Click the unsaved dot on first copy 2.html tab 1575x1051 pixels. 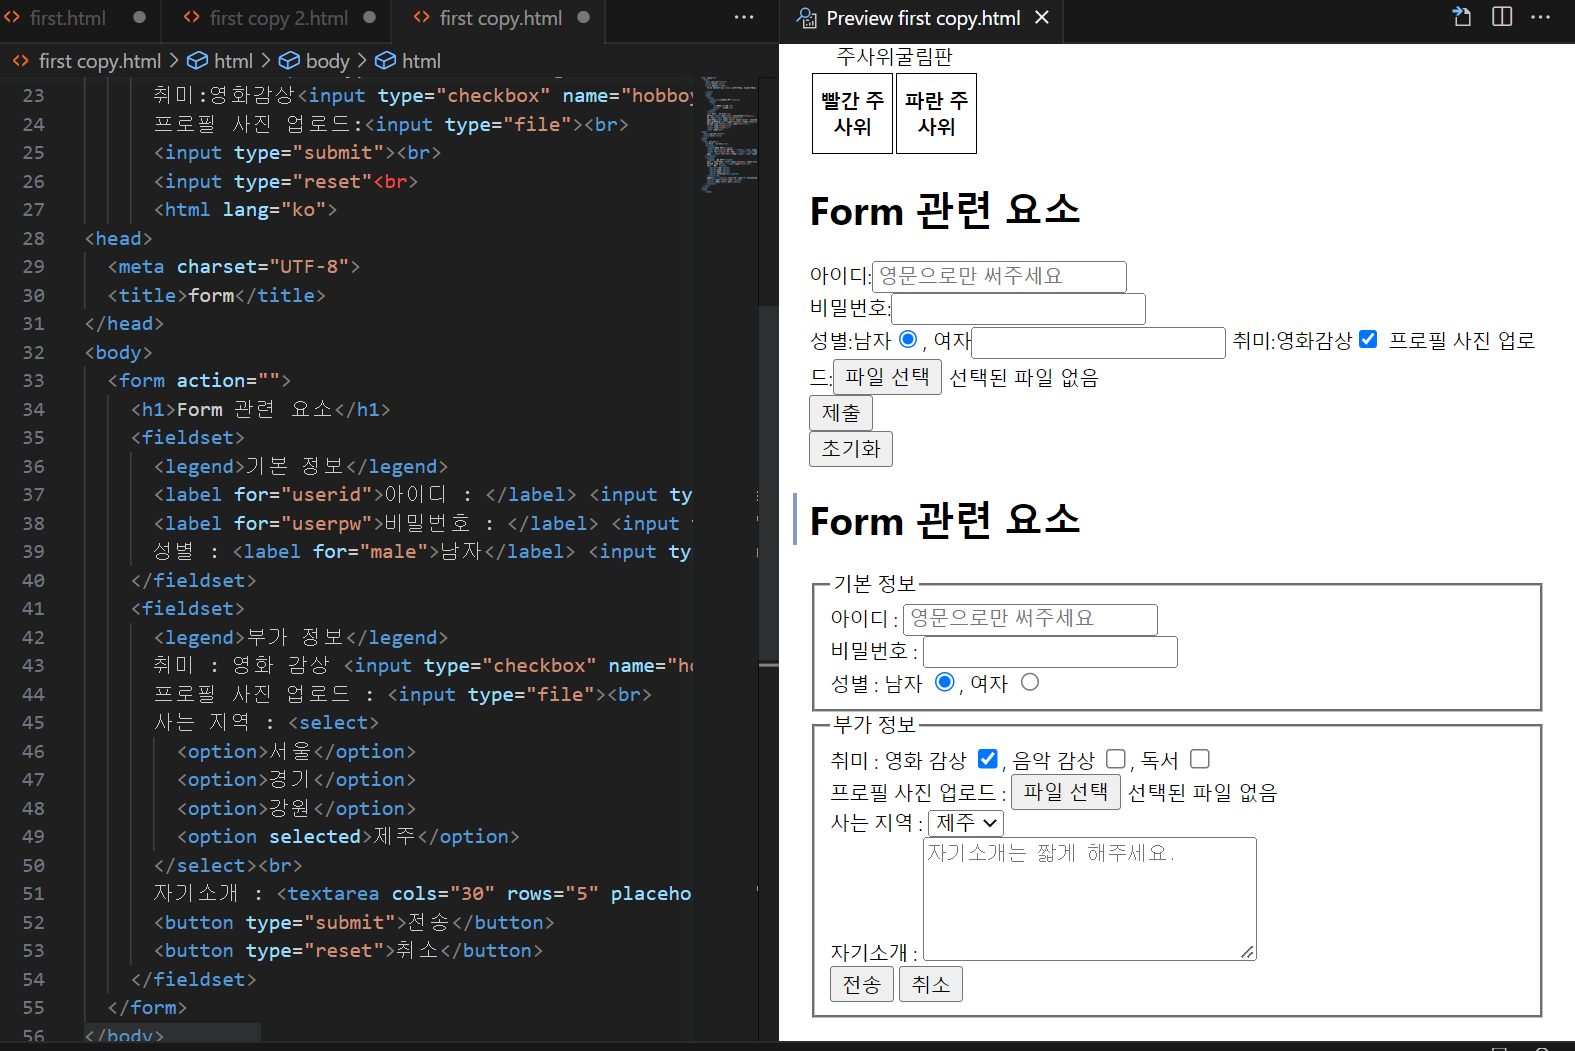tap(369, 18)
